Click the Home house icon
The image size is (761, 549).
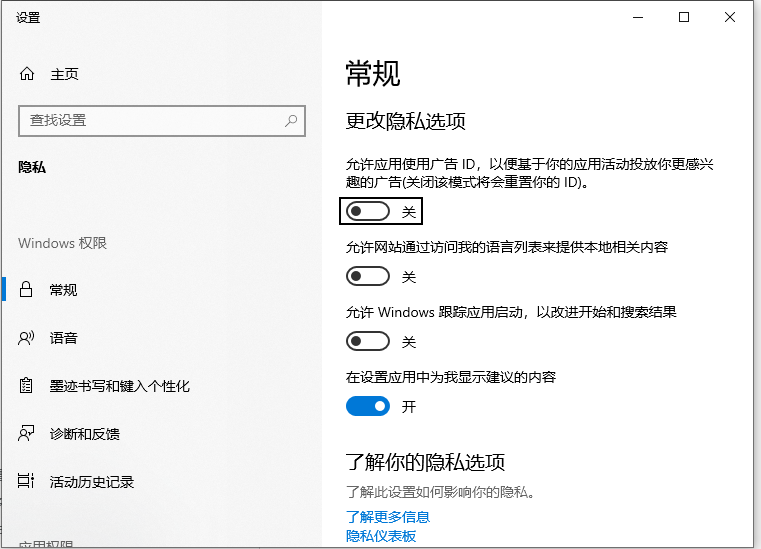[27, 74]
